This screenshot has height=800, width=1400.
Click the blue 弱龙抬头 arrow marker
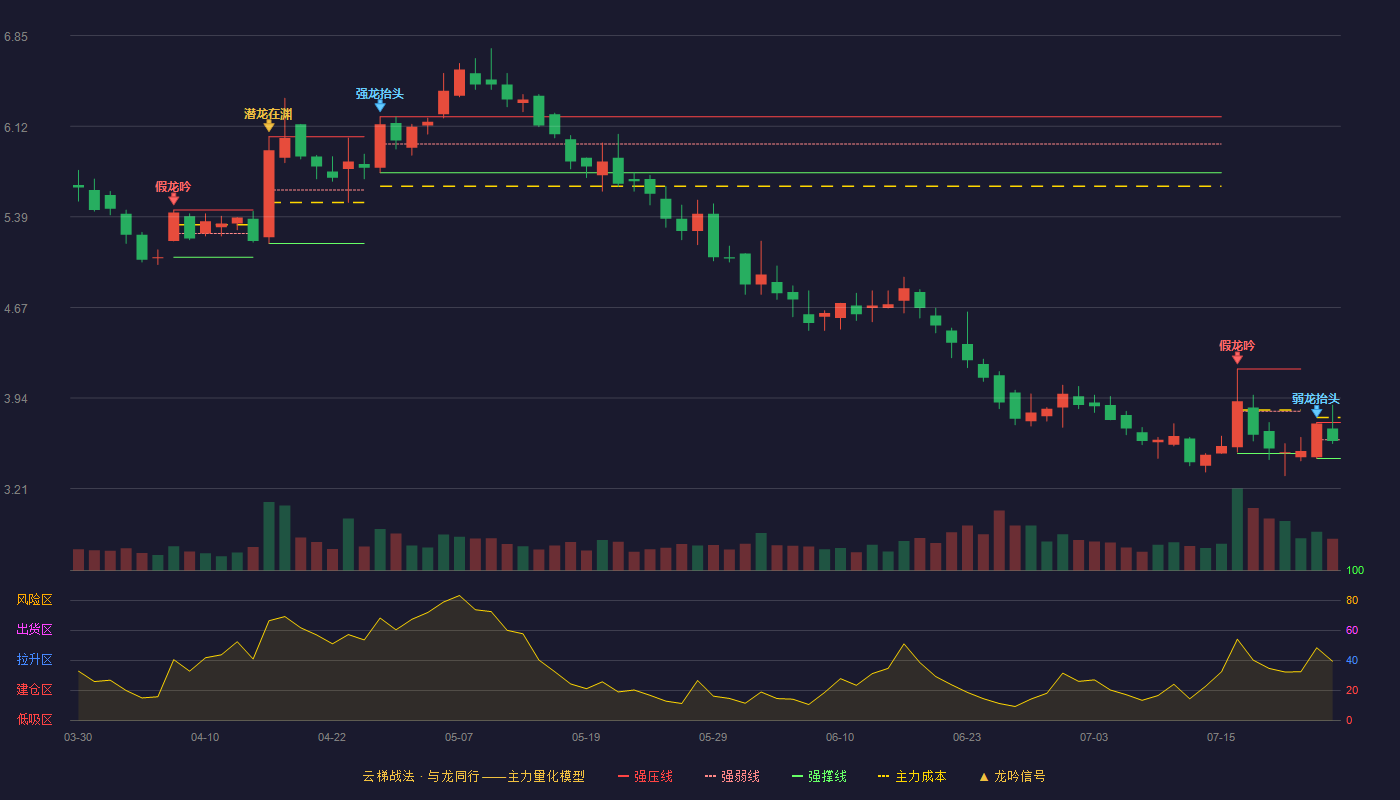(x=1317, y=411)
